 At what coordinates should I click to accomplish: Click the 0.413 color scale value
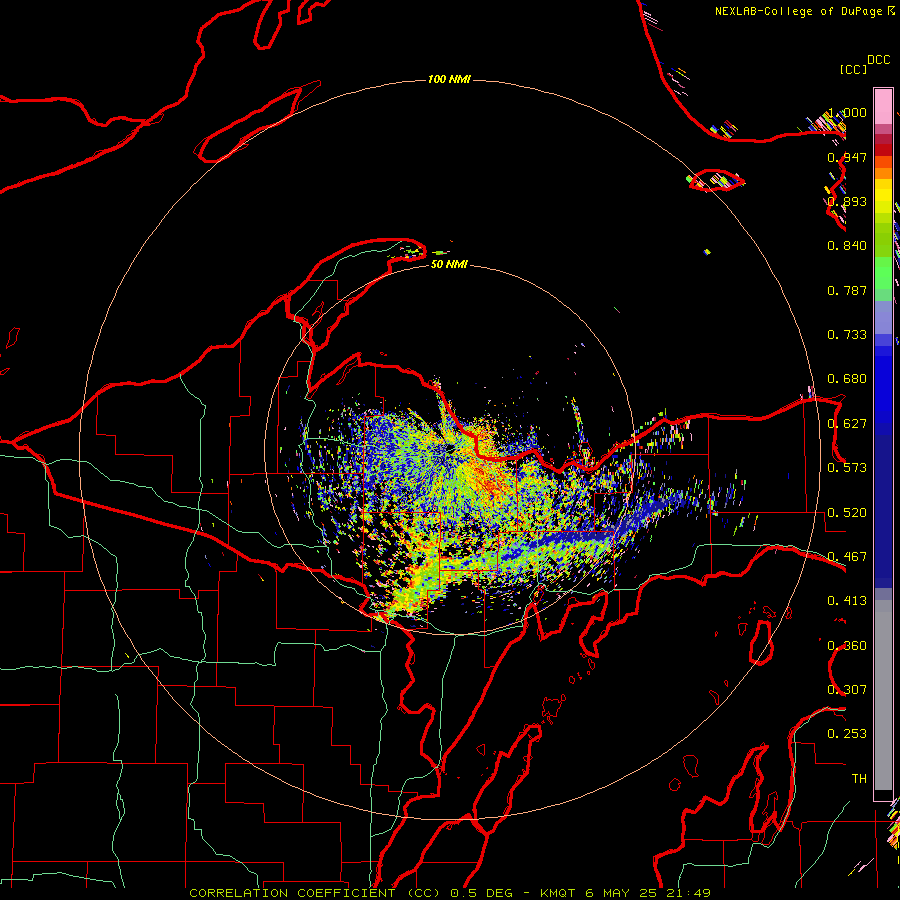847,601
